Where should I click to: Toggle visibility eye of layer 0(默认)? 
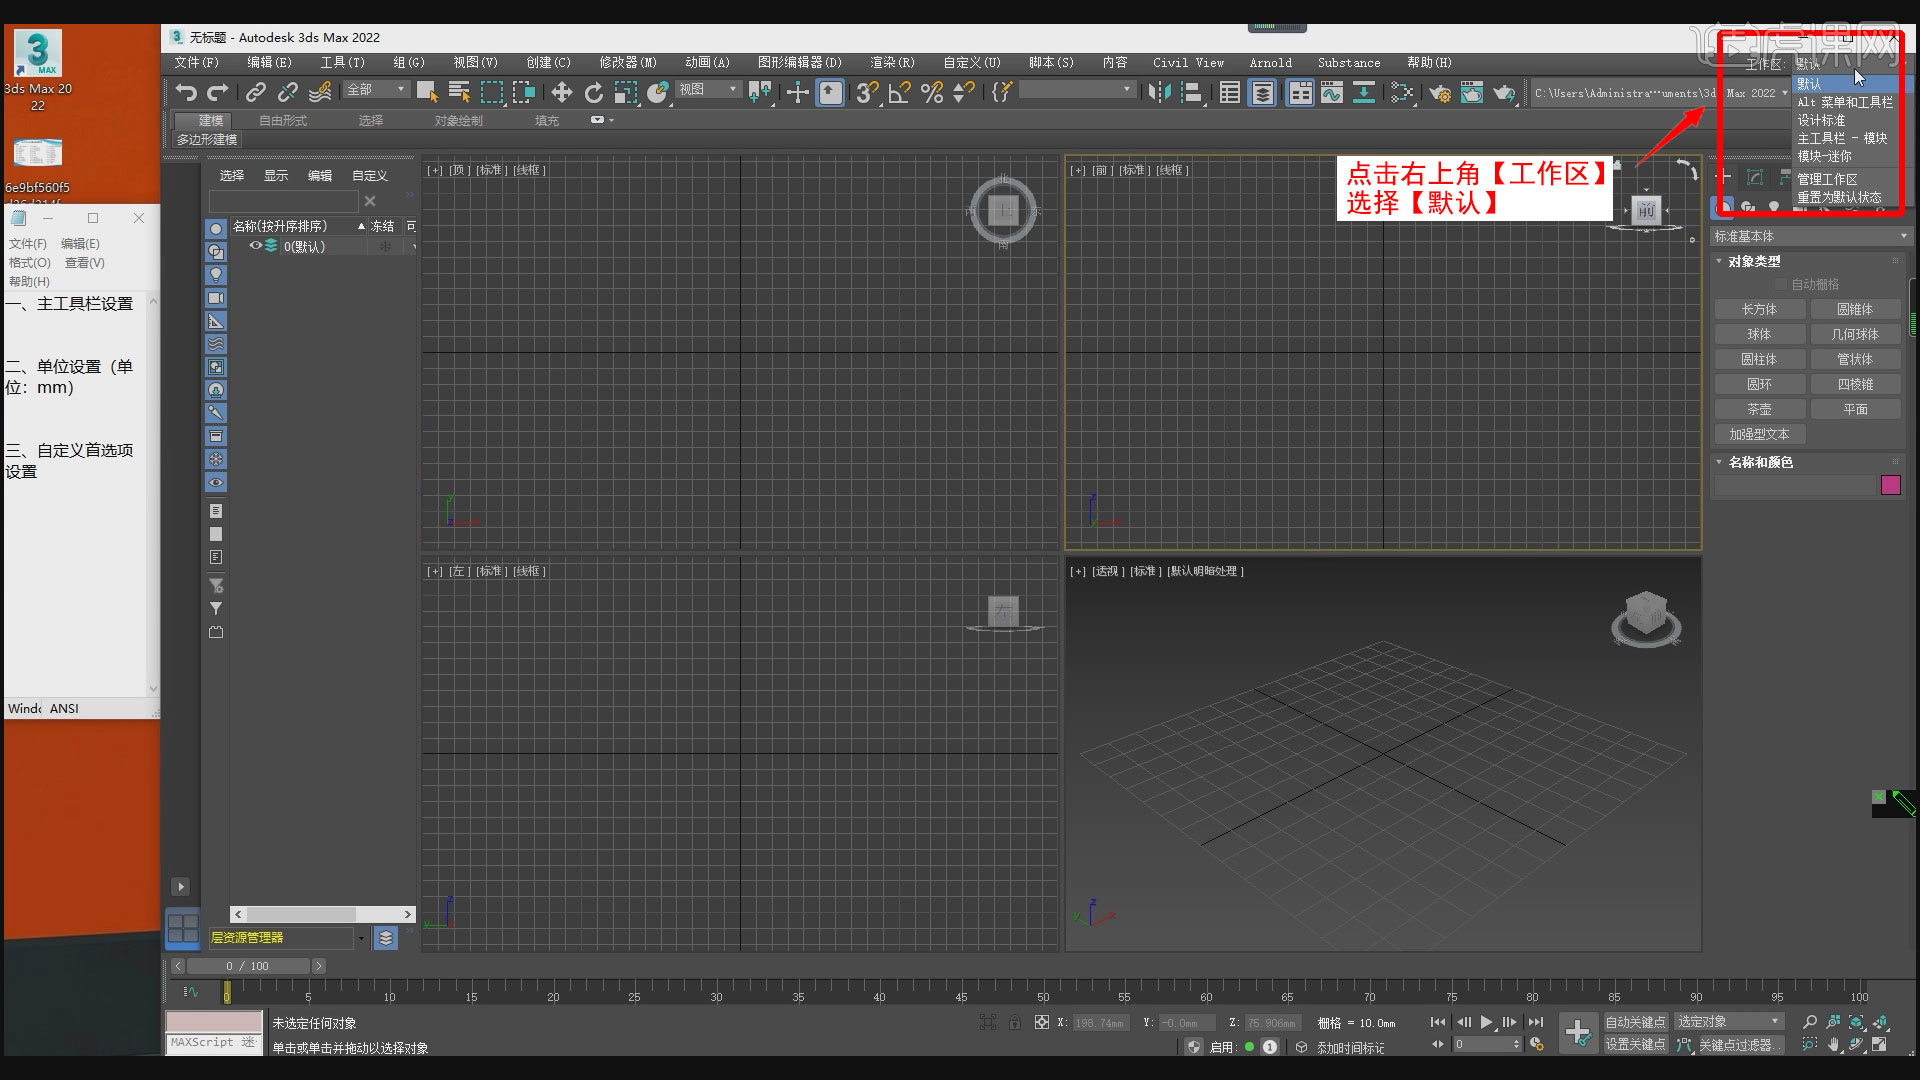255,246
